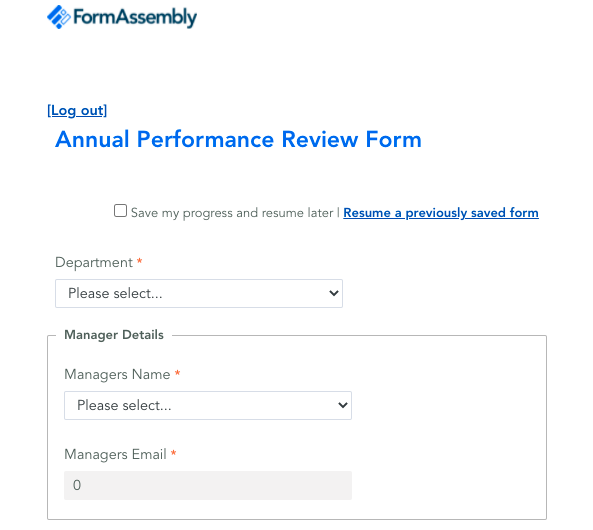Click the Department dropdown chevron arrow
Screen dimensions: 593x530
click(x=334, y=293)
